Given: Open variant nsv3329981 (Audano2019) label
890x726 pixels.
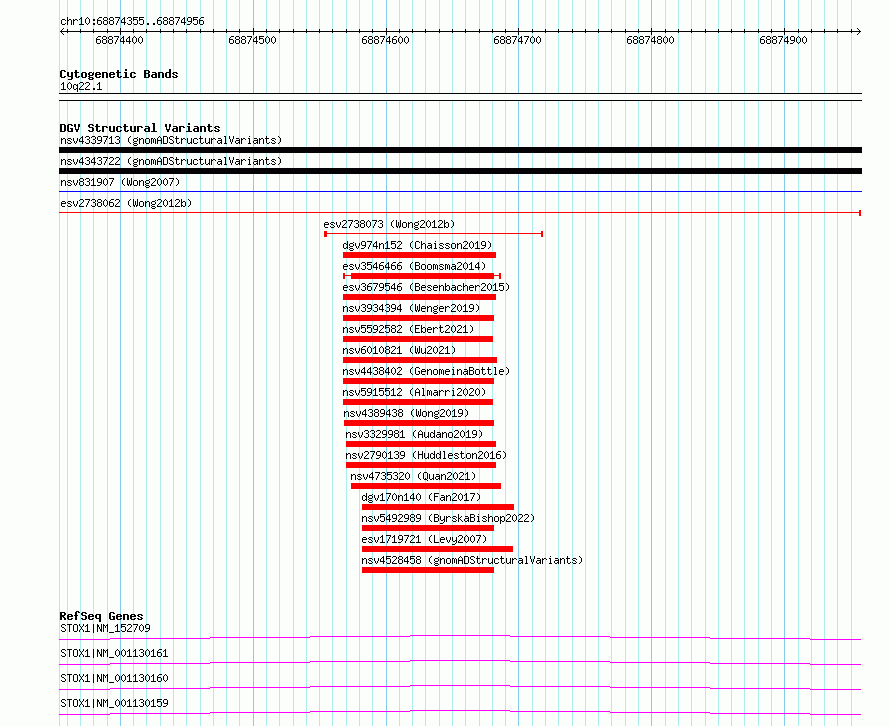Looking at the screenshot, I should click(x=414, y=434).
